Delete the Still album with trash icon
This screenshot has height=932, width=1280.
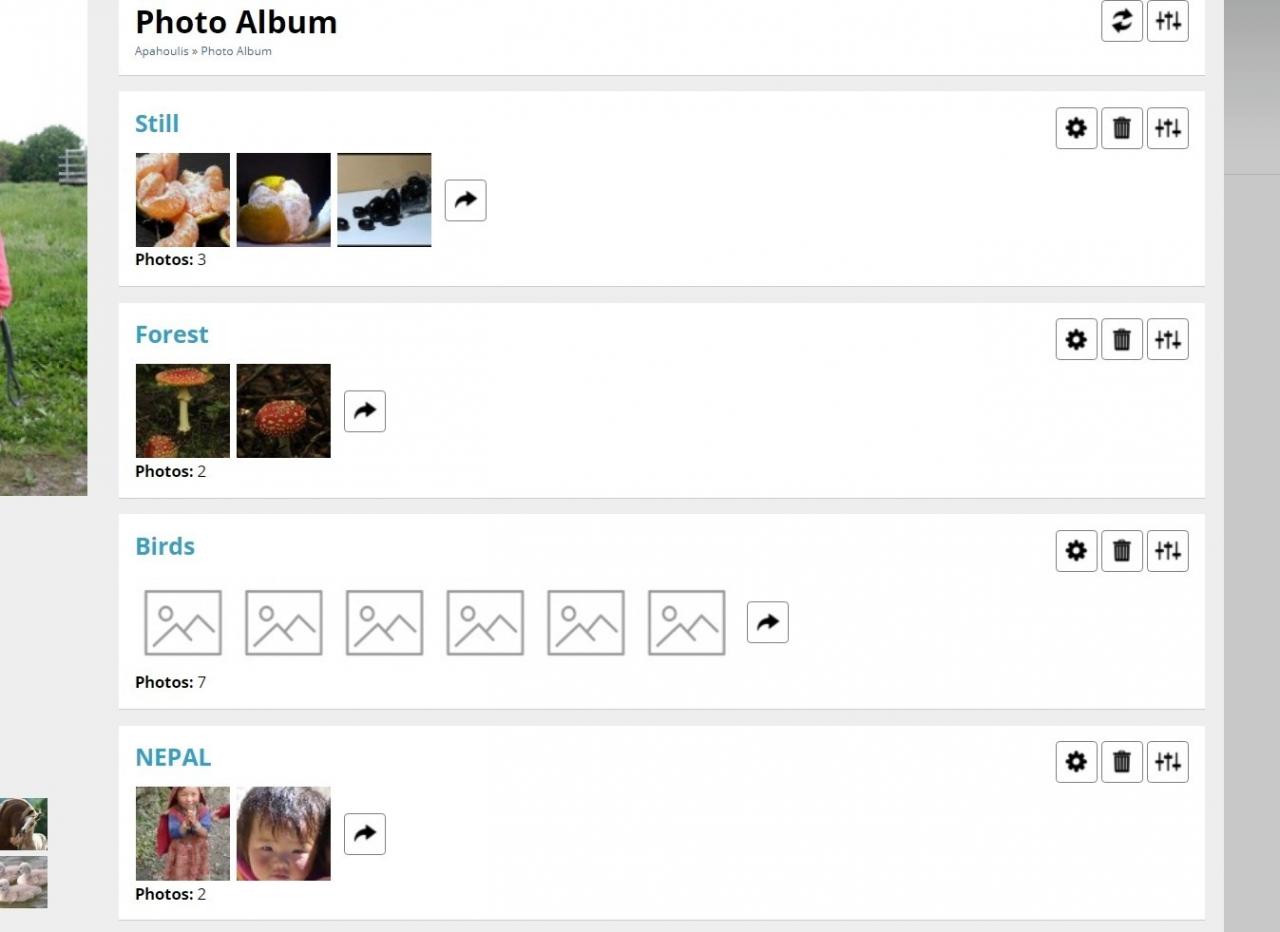[x=1121, y=128]
